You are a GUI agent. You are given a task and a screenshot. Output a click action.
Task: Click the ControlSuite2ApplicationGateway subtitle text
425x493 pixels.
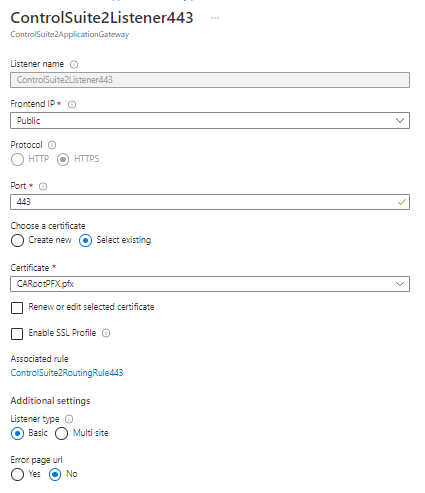(70, 34)
